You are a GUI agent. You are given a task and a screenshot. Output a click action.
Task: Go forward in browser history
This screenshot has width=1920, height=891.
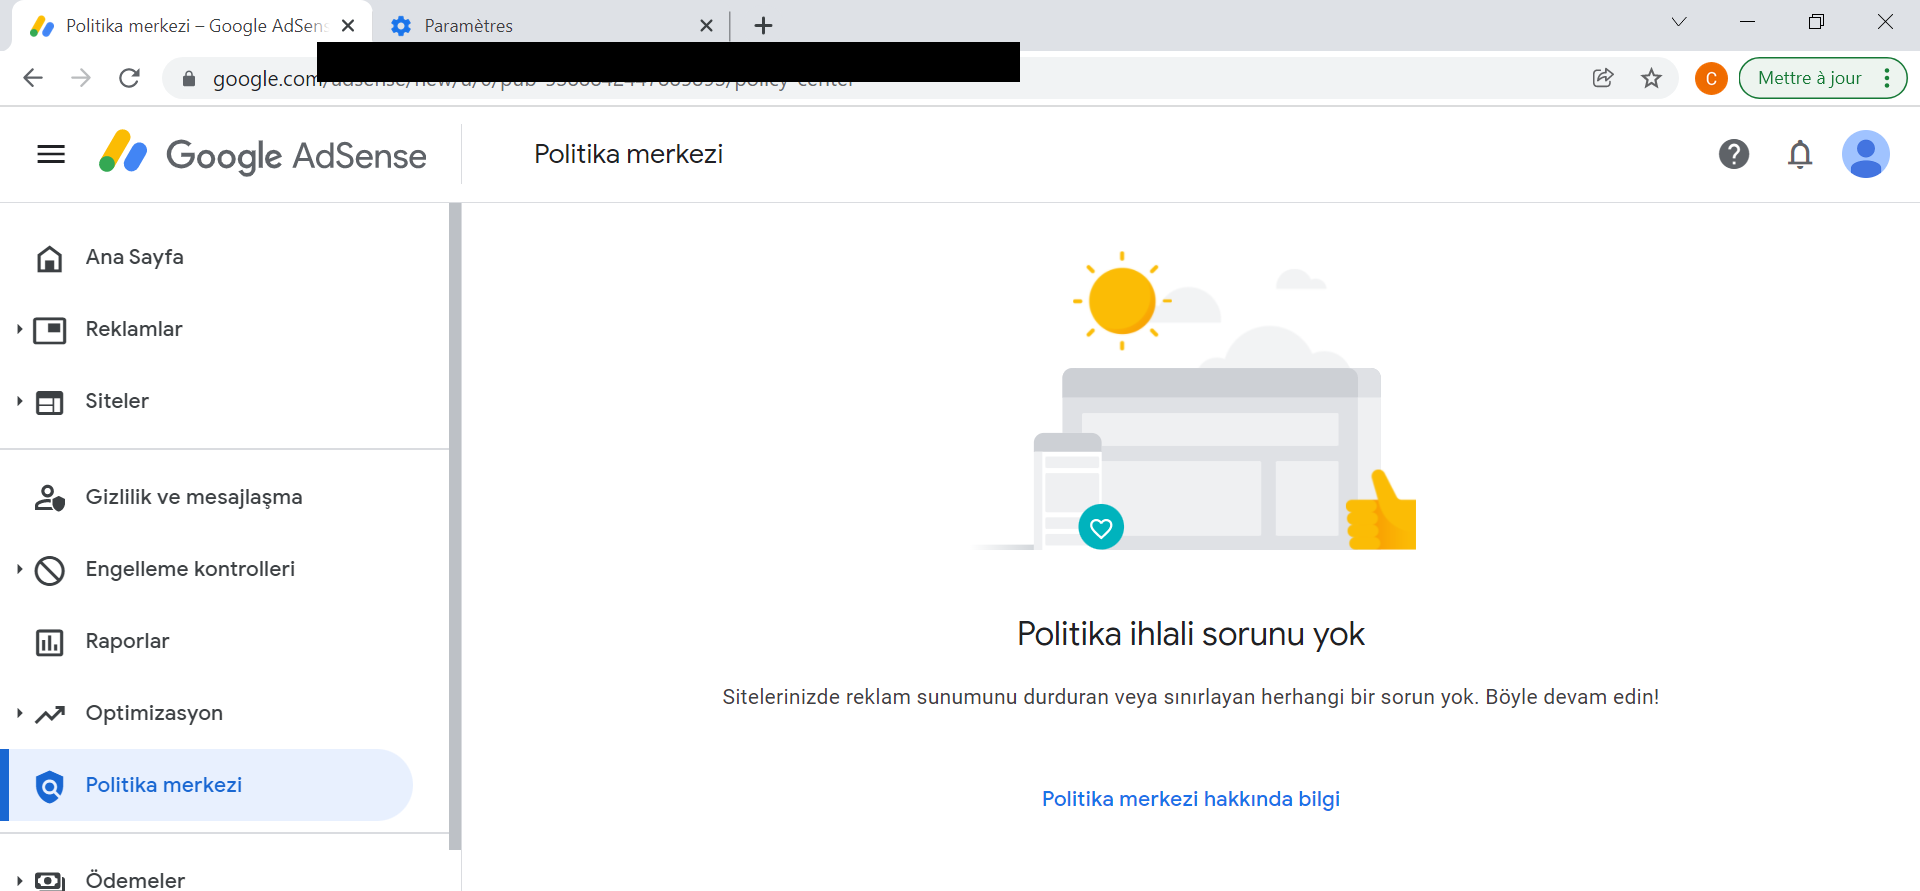[81, 78]
